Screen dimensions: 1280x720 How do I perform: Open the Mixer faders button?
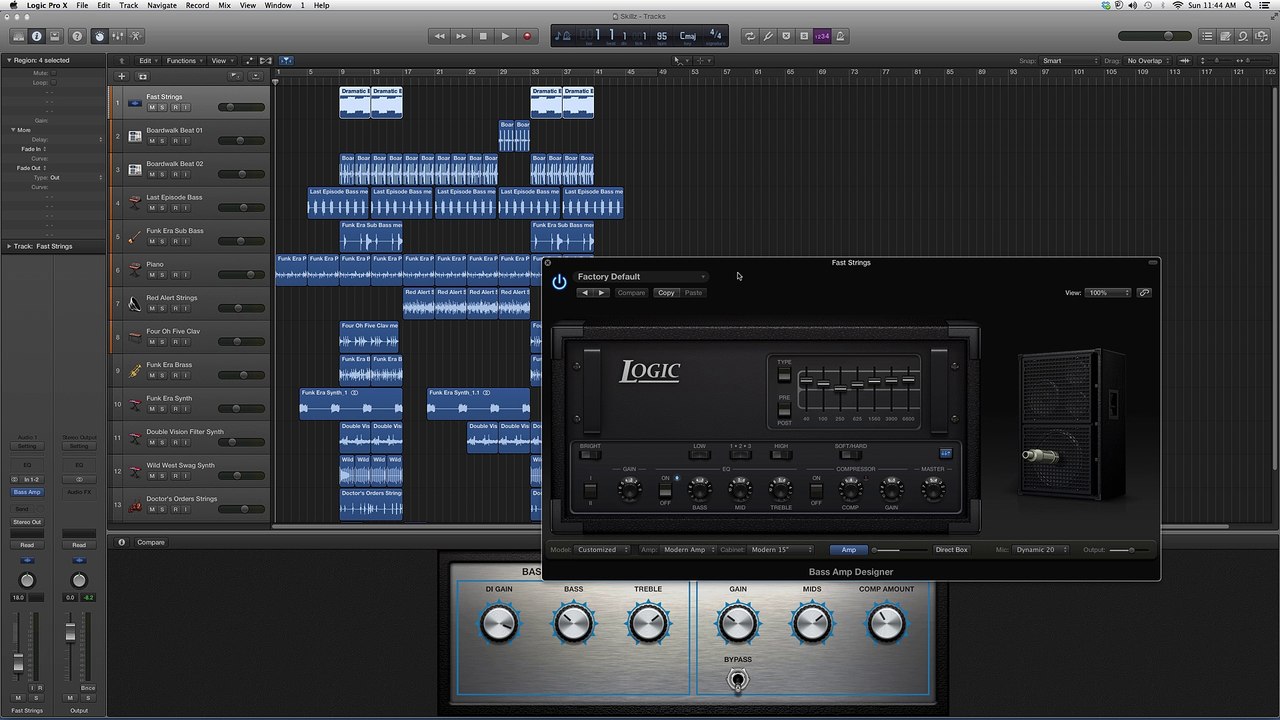pyautogui.click(x=117, y=36)
